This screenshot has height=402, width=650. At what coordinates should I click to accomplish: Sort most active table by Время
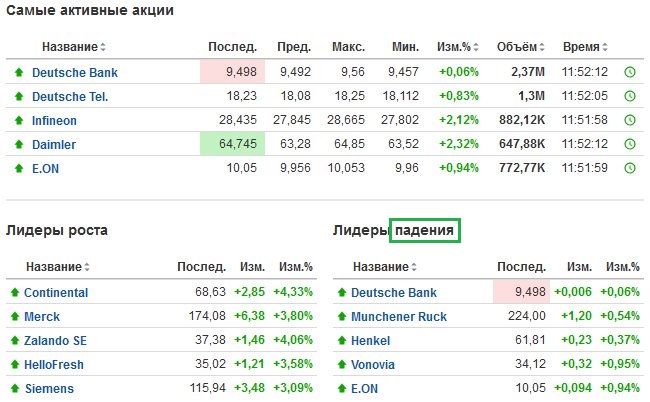tap(585, 47)
